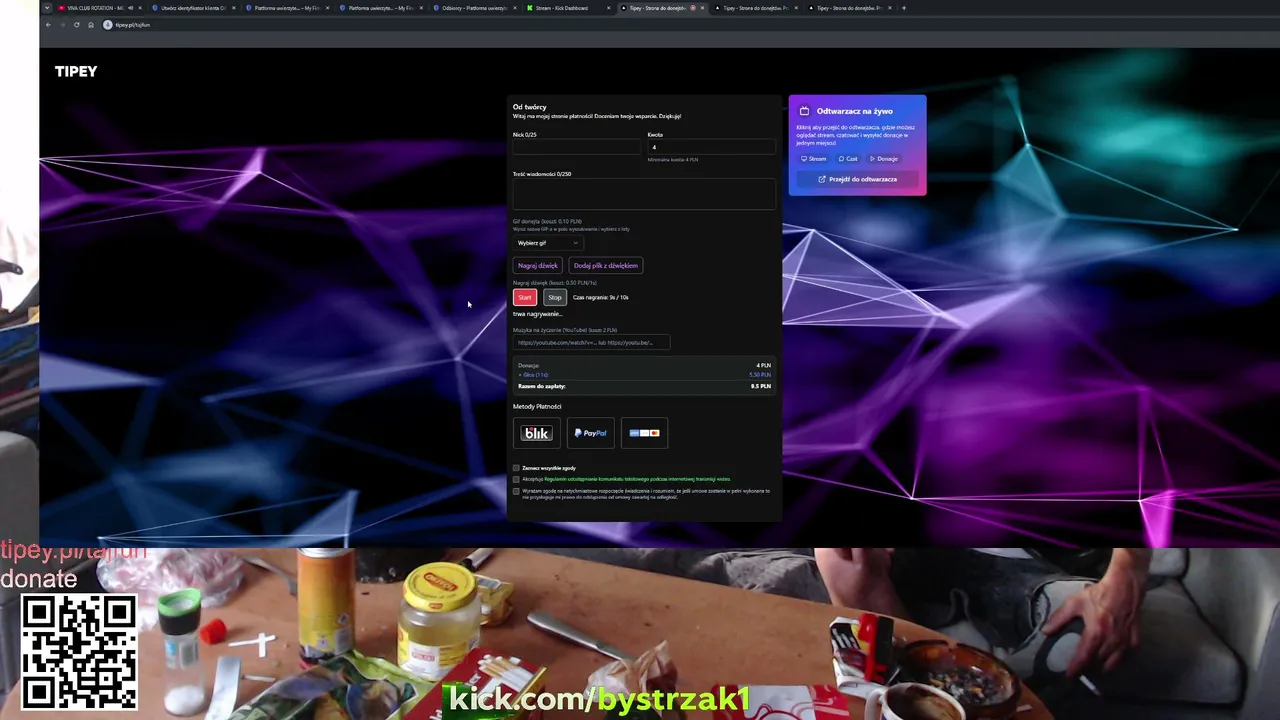Click the Minimalna kwota: 4 PLN hint

click(673, 160)
